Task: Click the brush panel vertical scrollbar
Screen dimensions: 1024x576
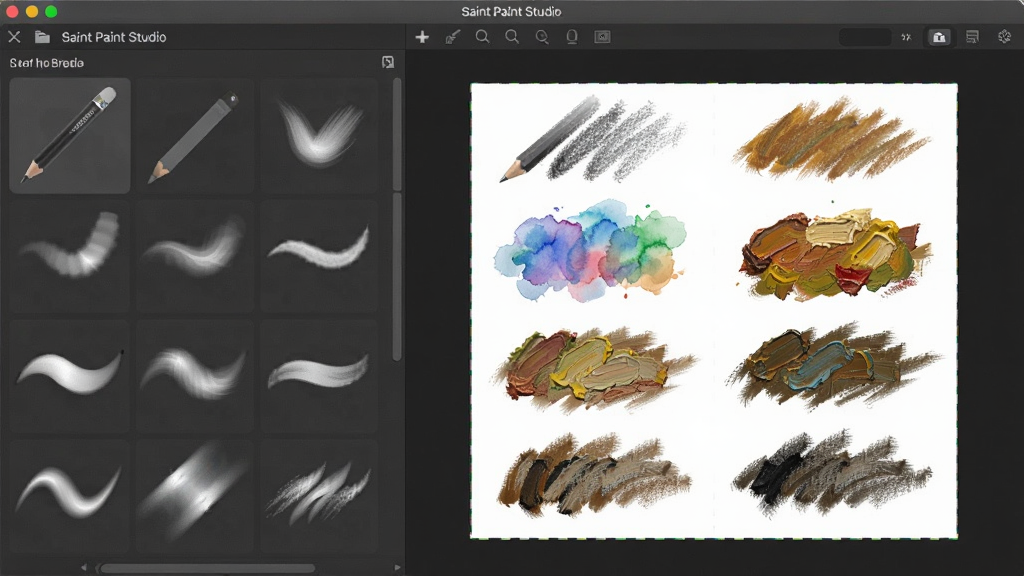Action: click(x=397, y=219)
